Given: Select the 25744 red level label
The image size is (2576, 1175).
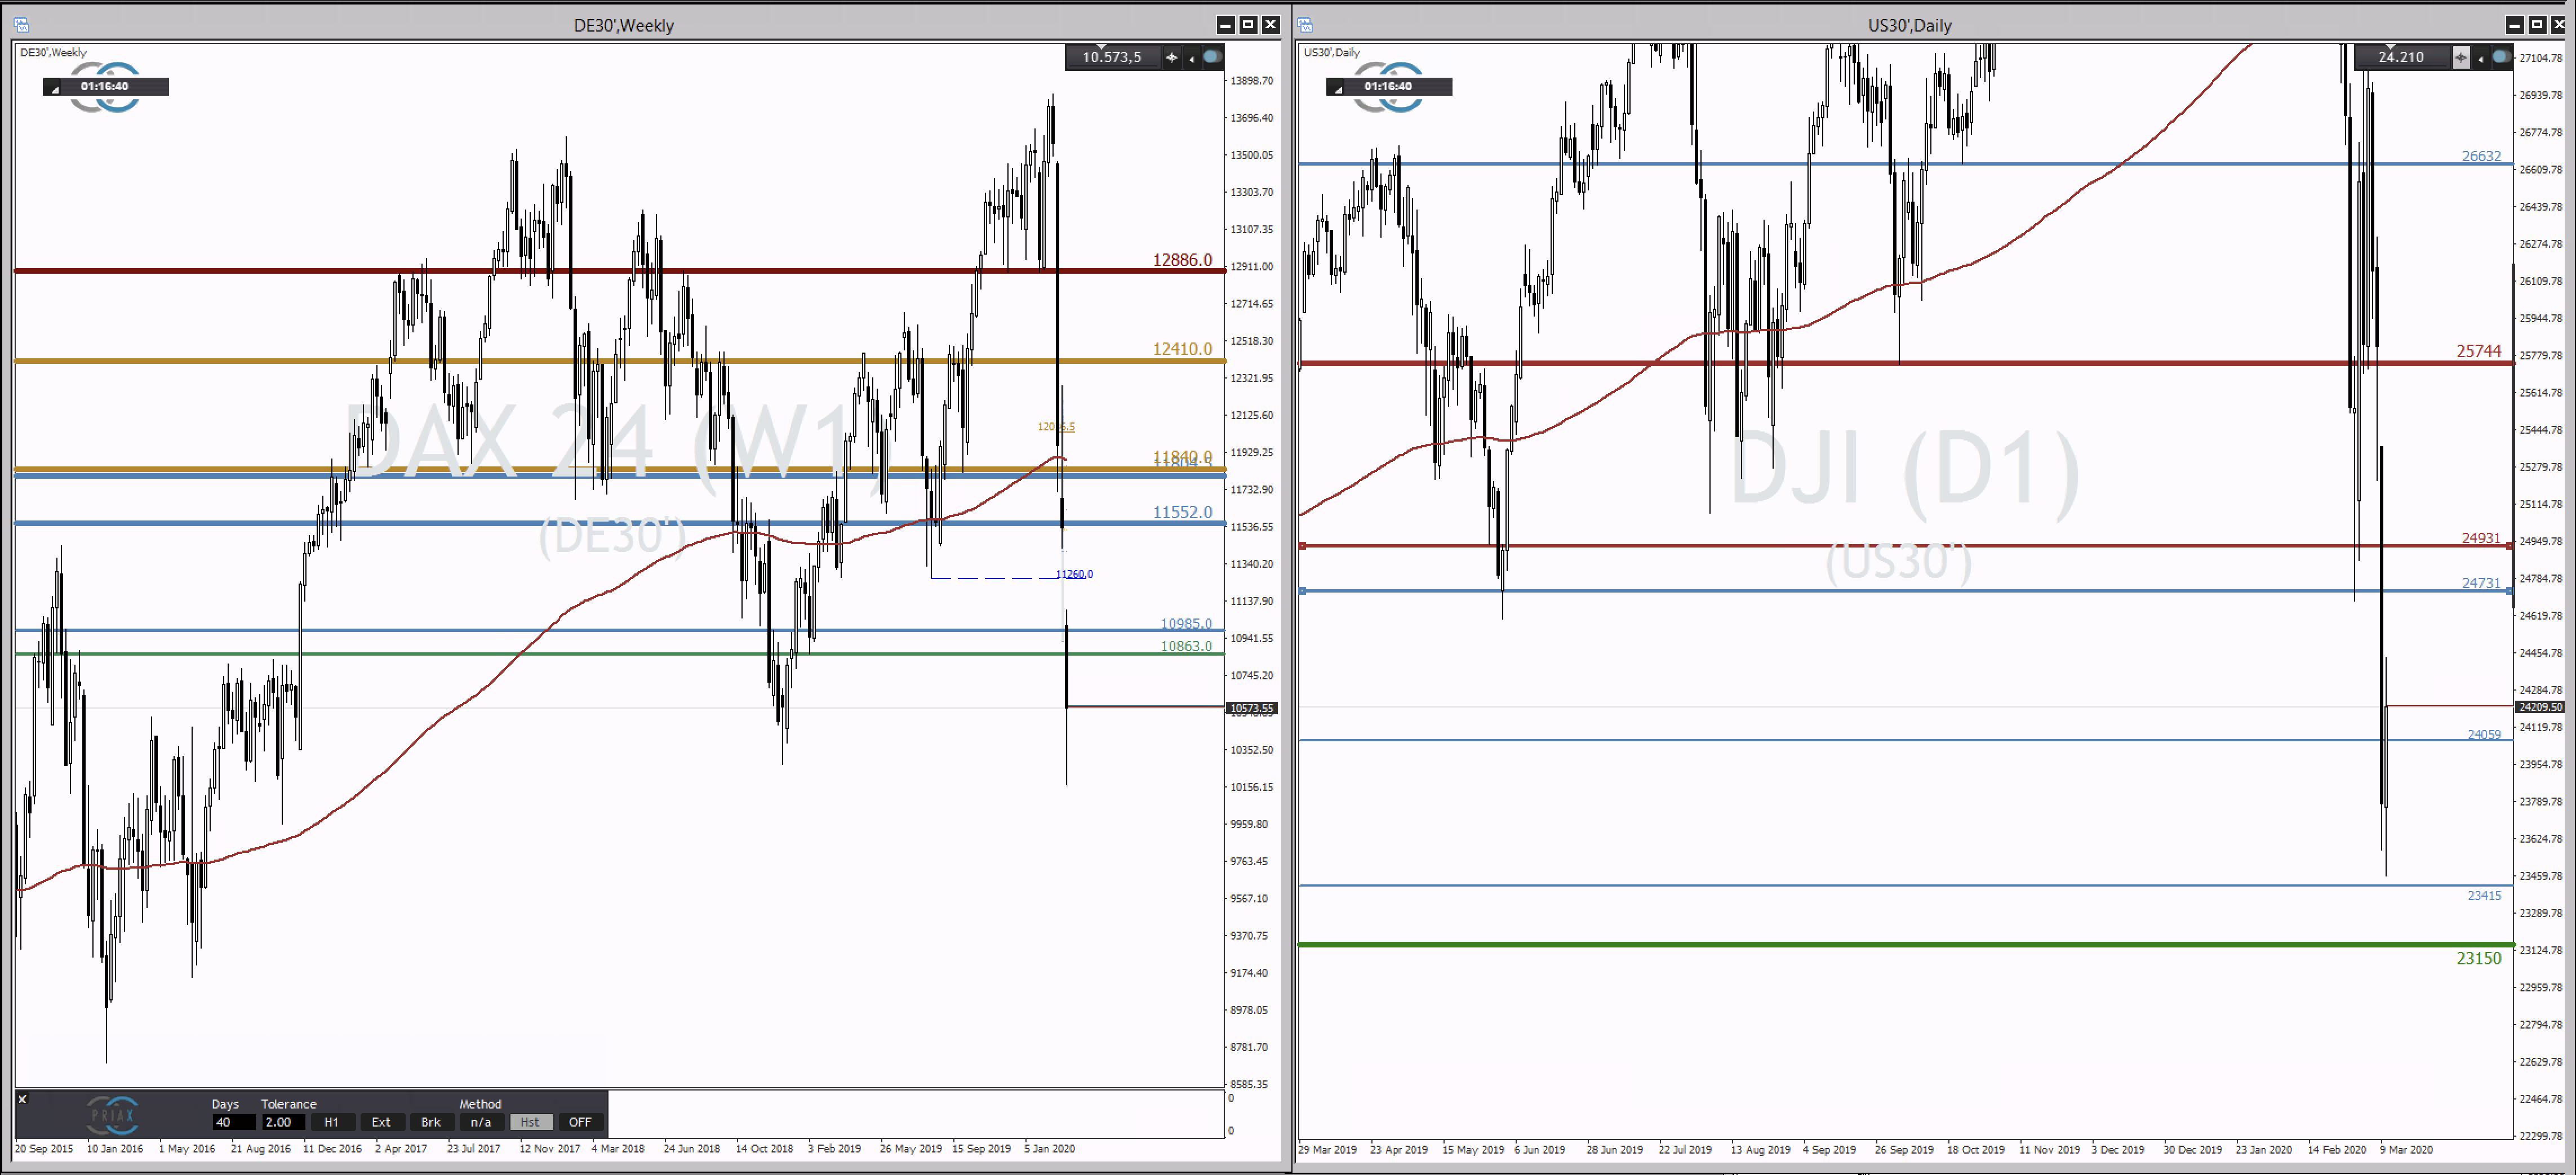Looking at the screenshot, I should point(2478,351).
